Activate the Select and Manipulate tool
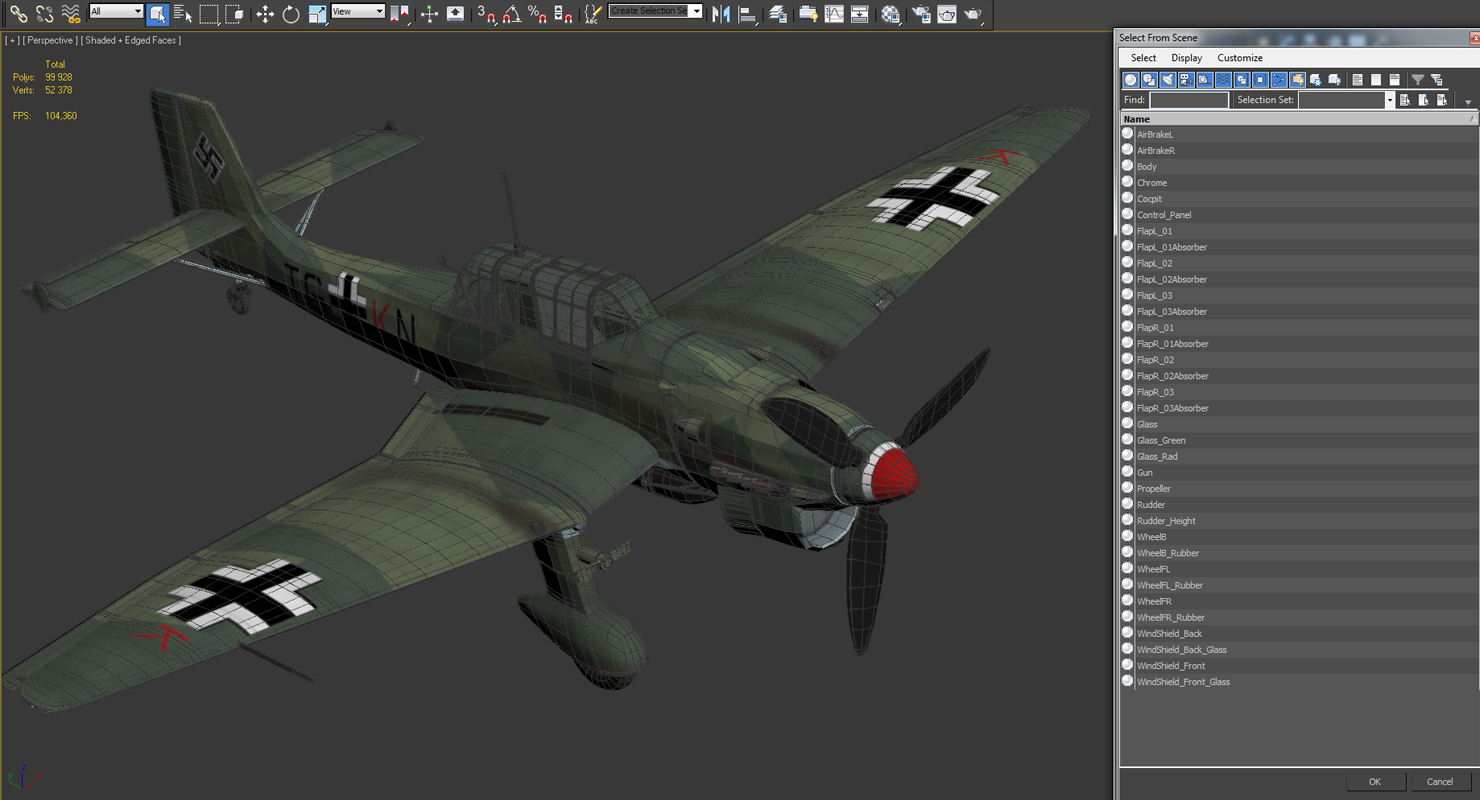The image size is (1480, 800). 429,14
